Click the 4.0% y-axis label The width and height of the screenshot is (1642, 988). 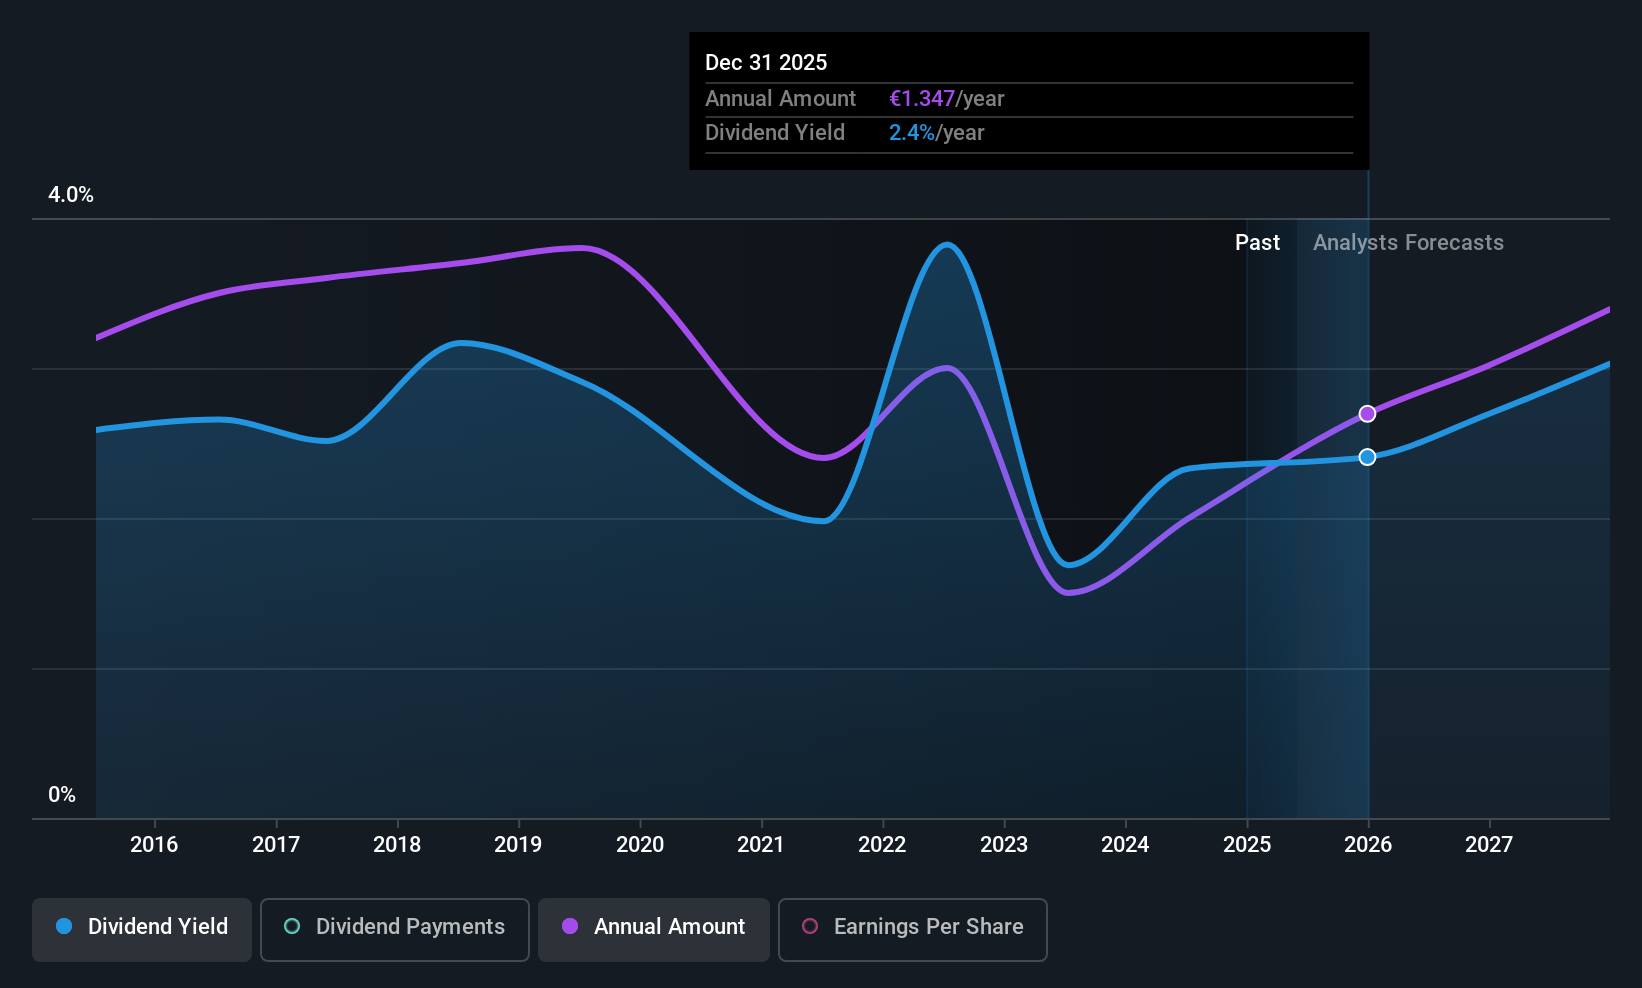coord(71,195)
